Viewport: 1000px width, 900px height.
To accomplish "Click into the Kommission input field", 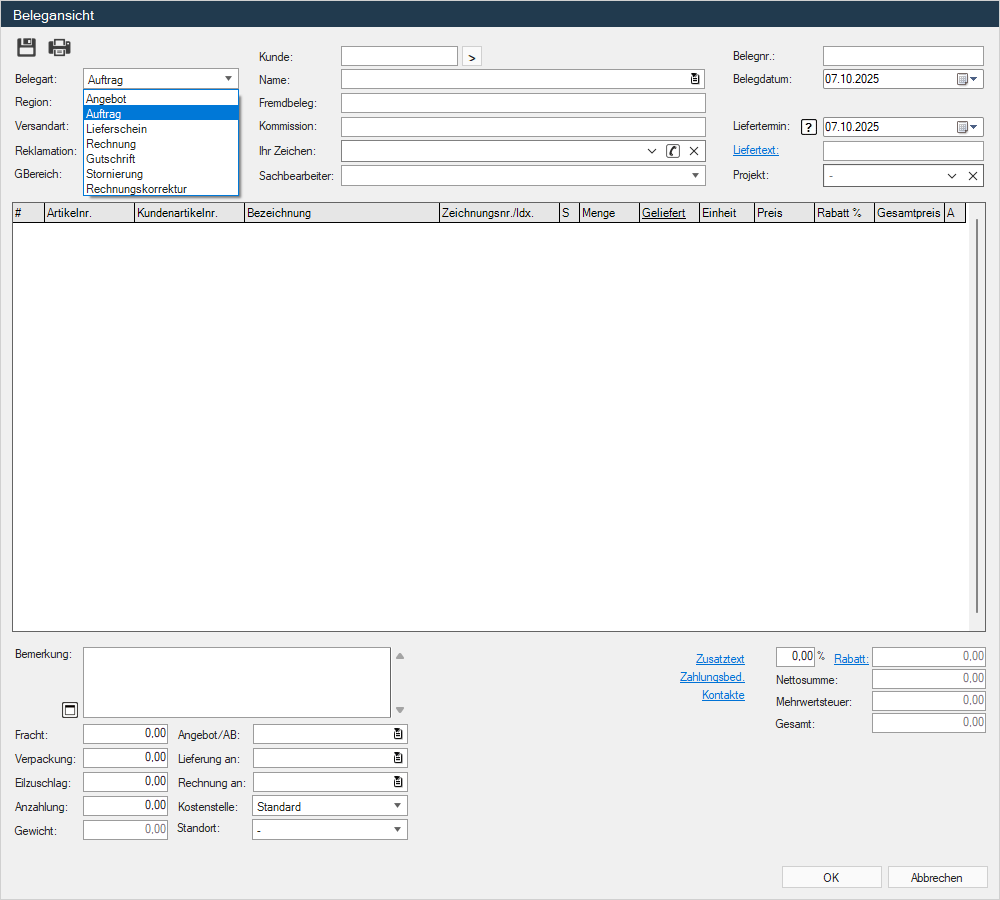I will 523,127.
